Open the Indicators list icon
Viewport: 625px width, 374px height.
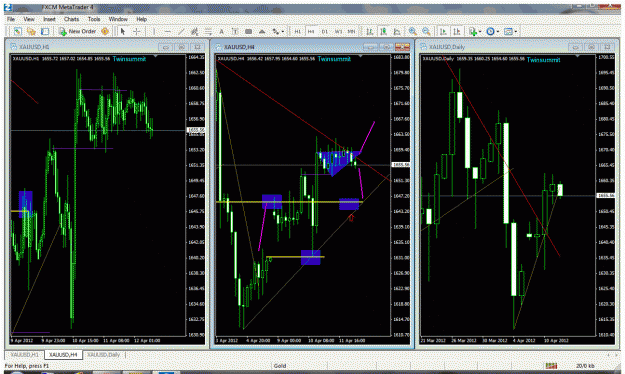tap(473, 31)
